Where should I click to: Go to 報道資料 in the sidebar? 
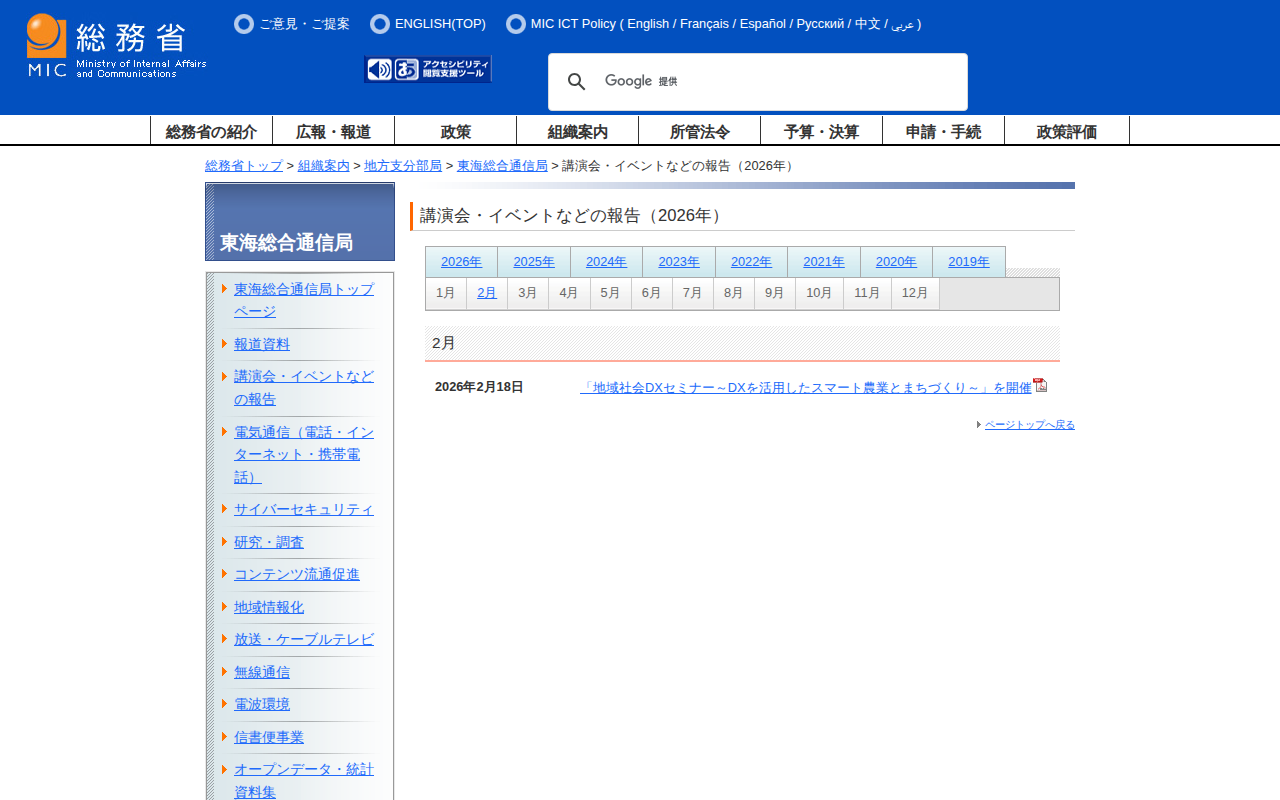262,344
